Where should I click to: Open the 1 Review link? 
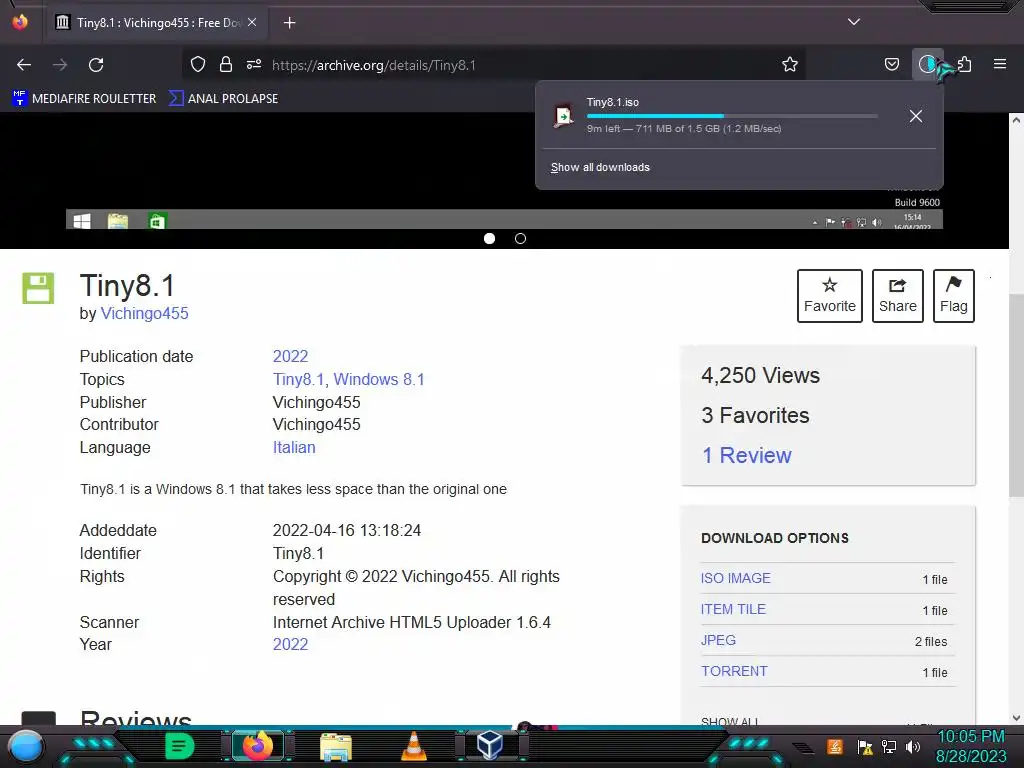click(746, 455)
